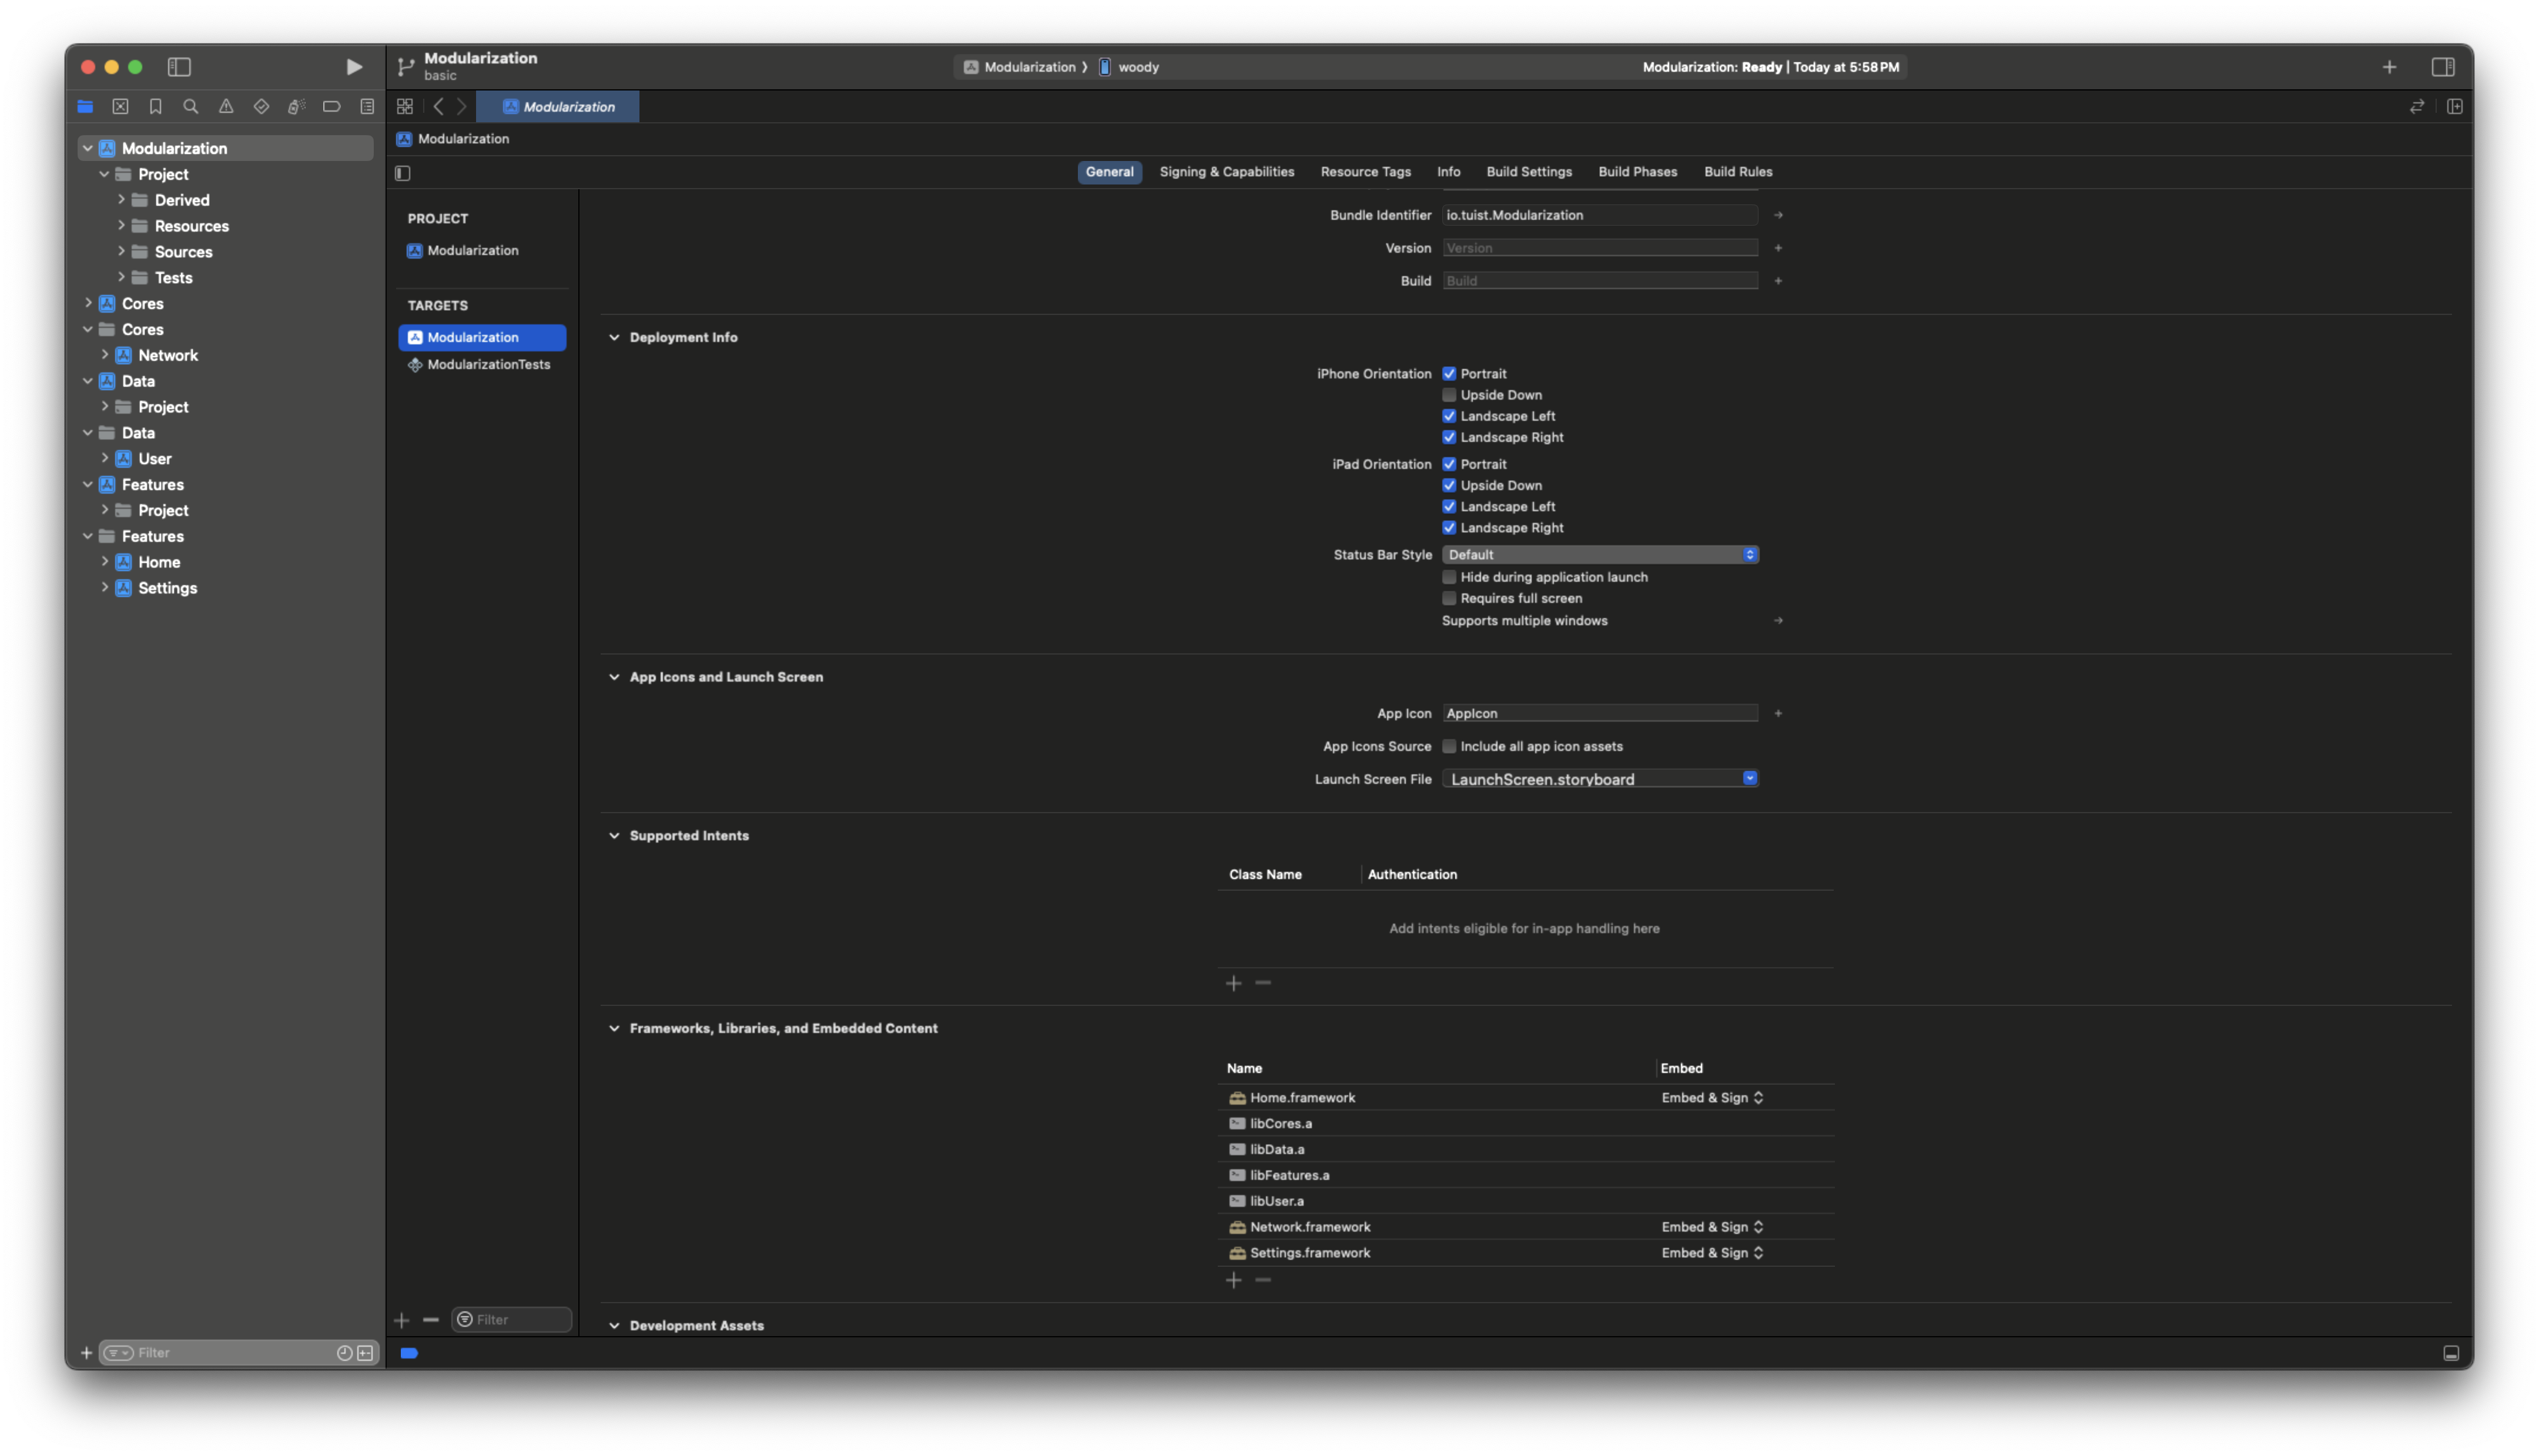2539x1456 pixels.
Task: Go forward with the editor right arrow
Action: 462,106
